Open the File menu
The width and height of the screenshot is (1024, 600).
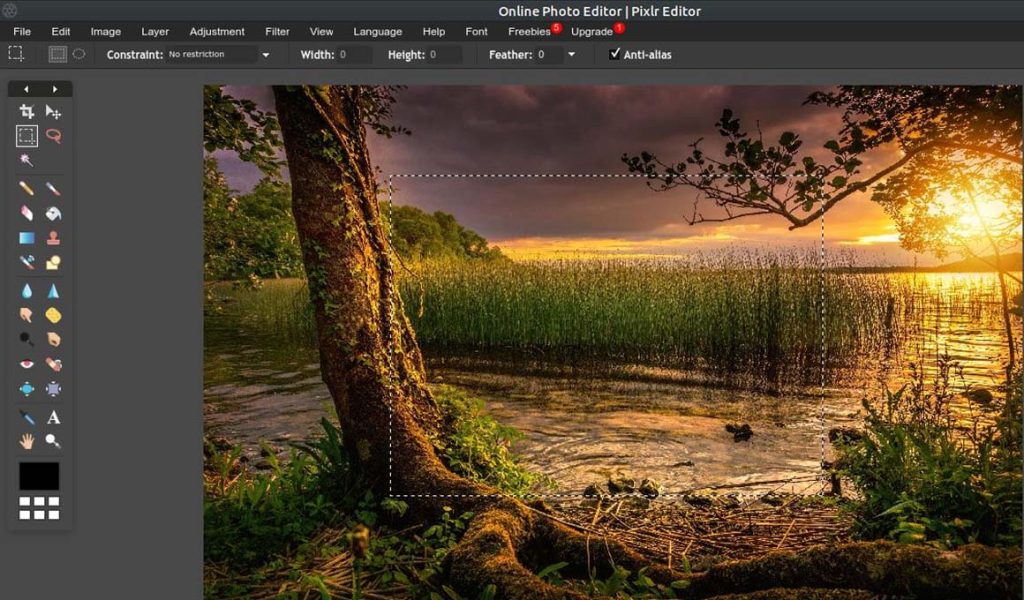[x=22, y=31]
